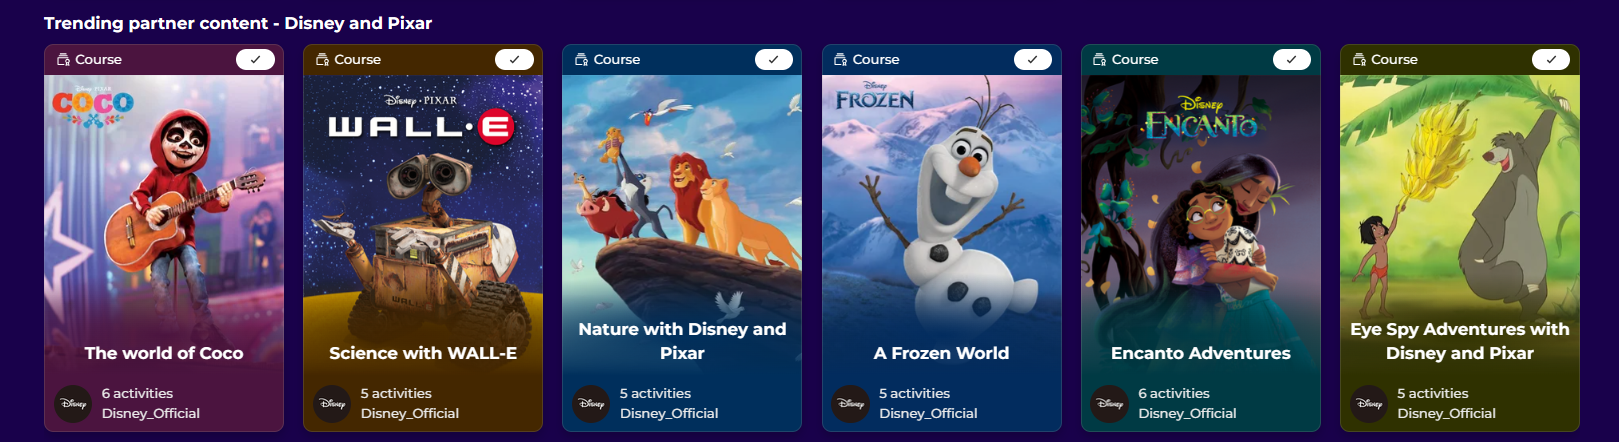Click Disney avatar on Encanto Adventures card
Viewport: 1619px width, 442px height.
(x=1110, y=404)
